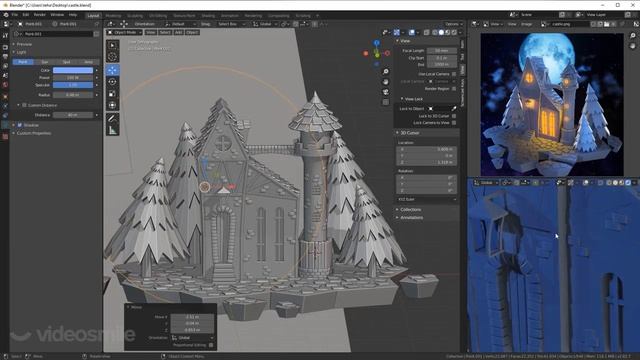Click the pan hand in image editor

point(633,46)
